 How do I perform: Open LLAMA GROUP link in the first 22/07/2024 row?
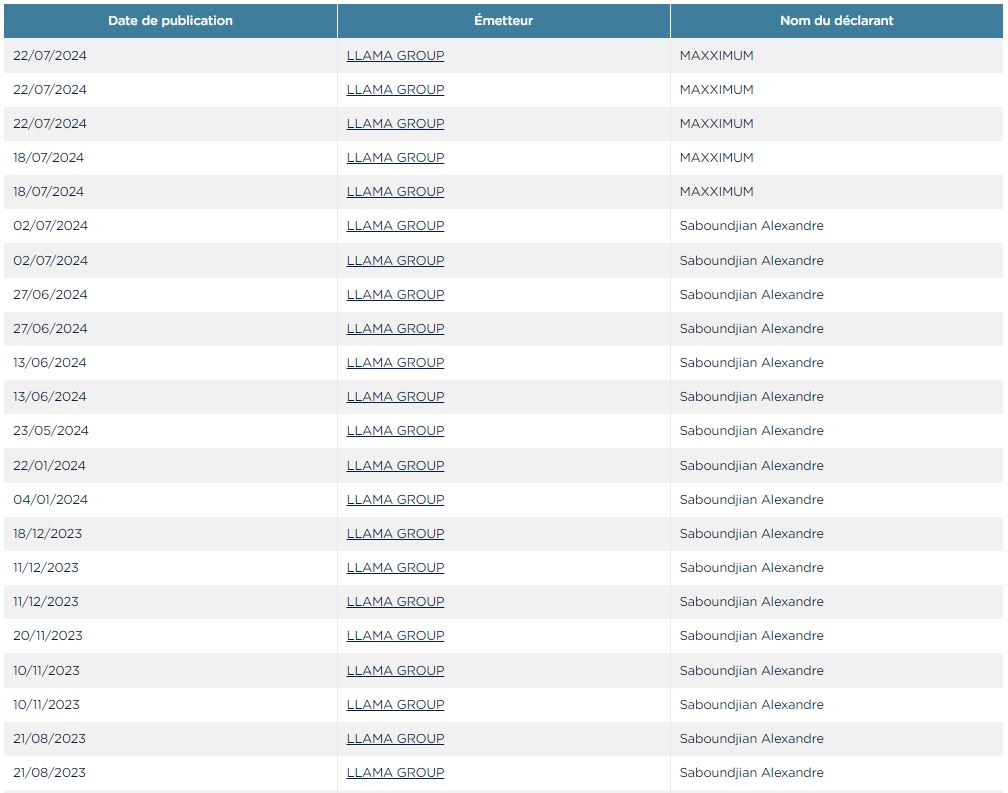(x=395, y=55)
